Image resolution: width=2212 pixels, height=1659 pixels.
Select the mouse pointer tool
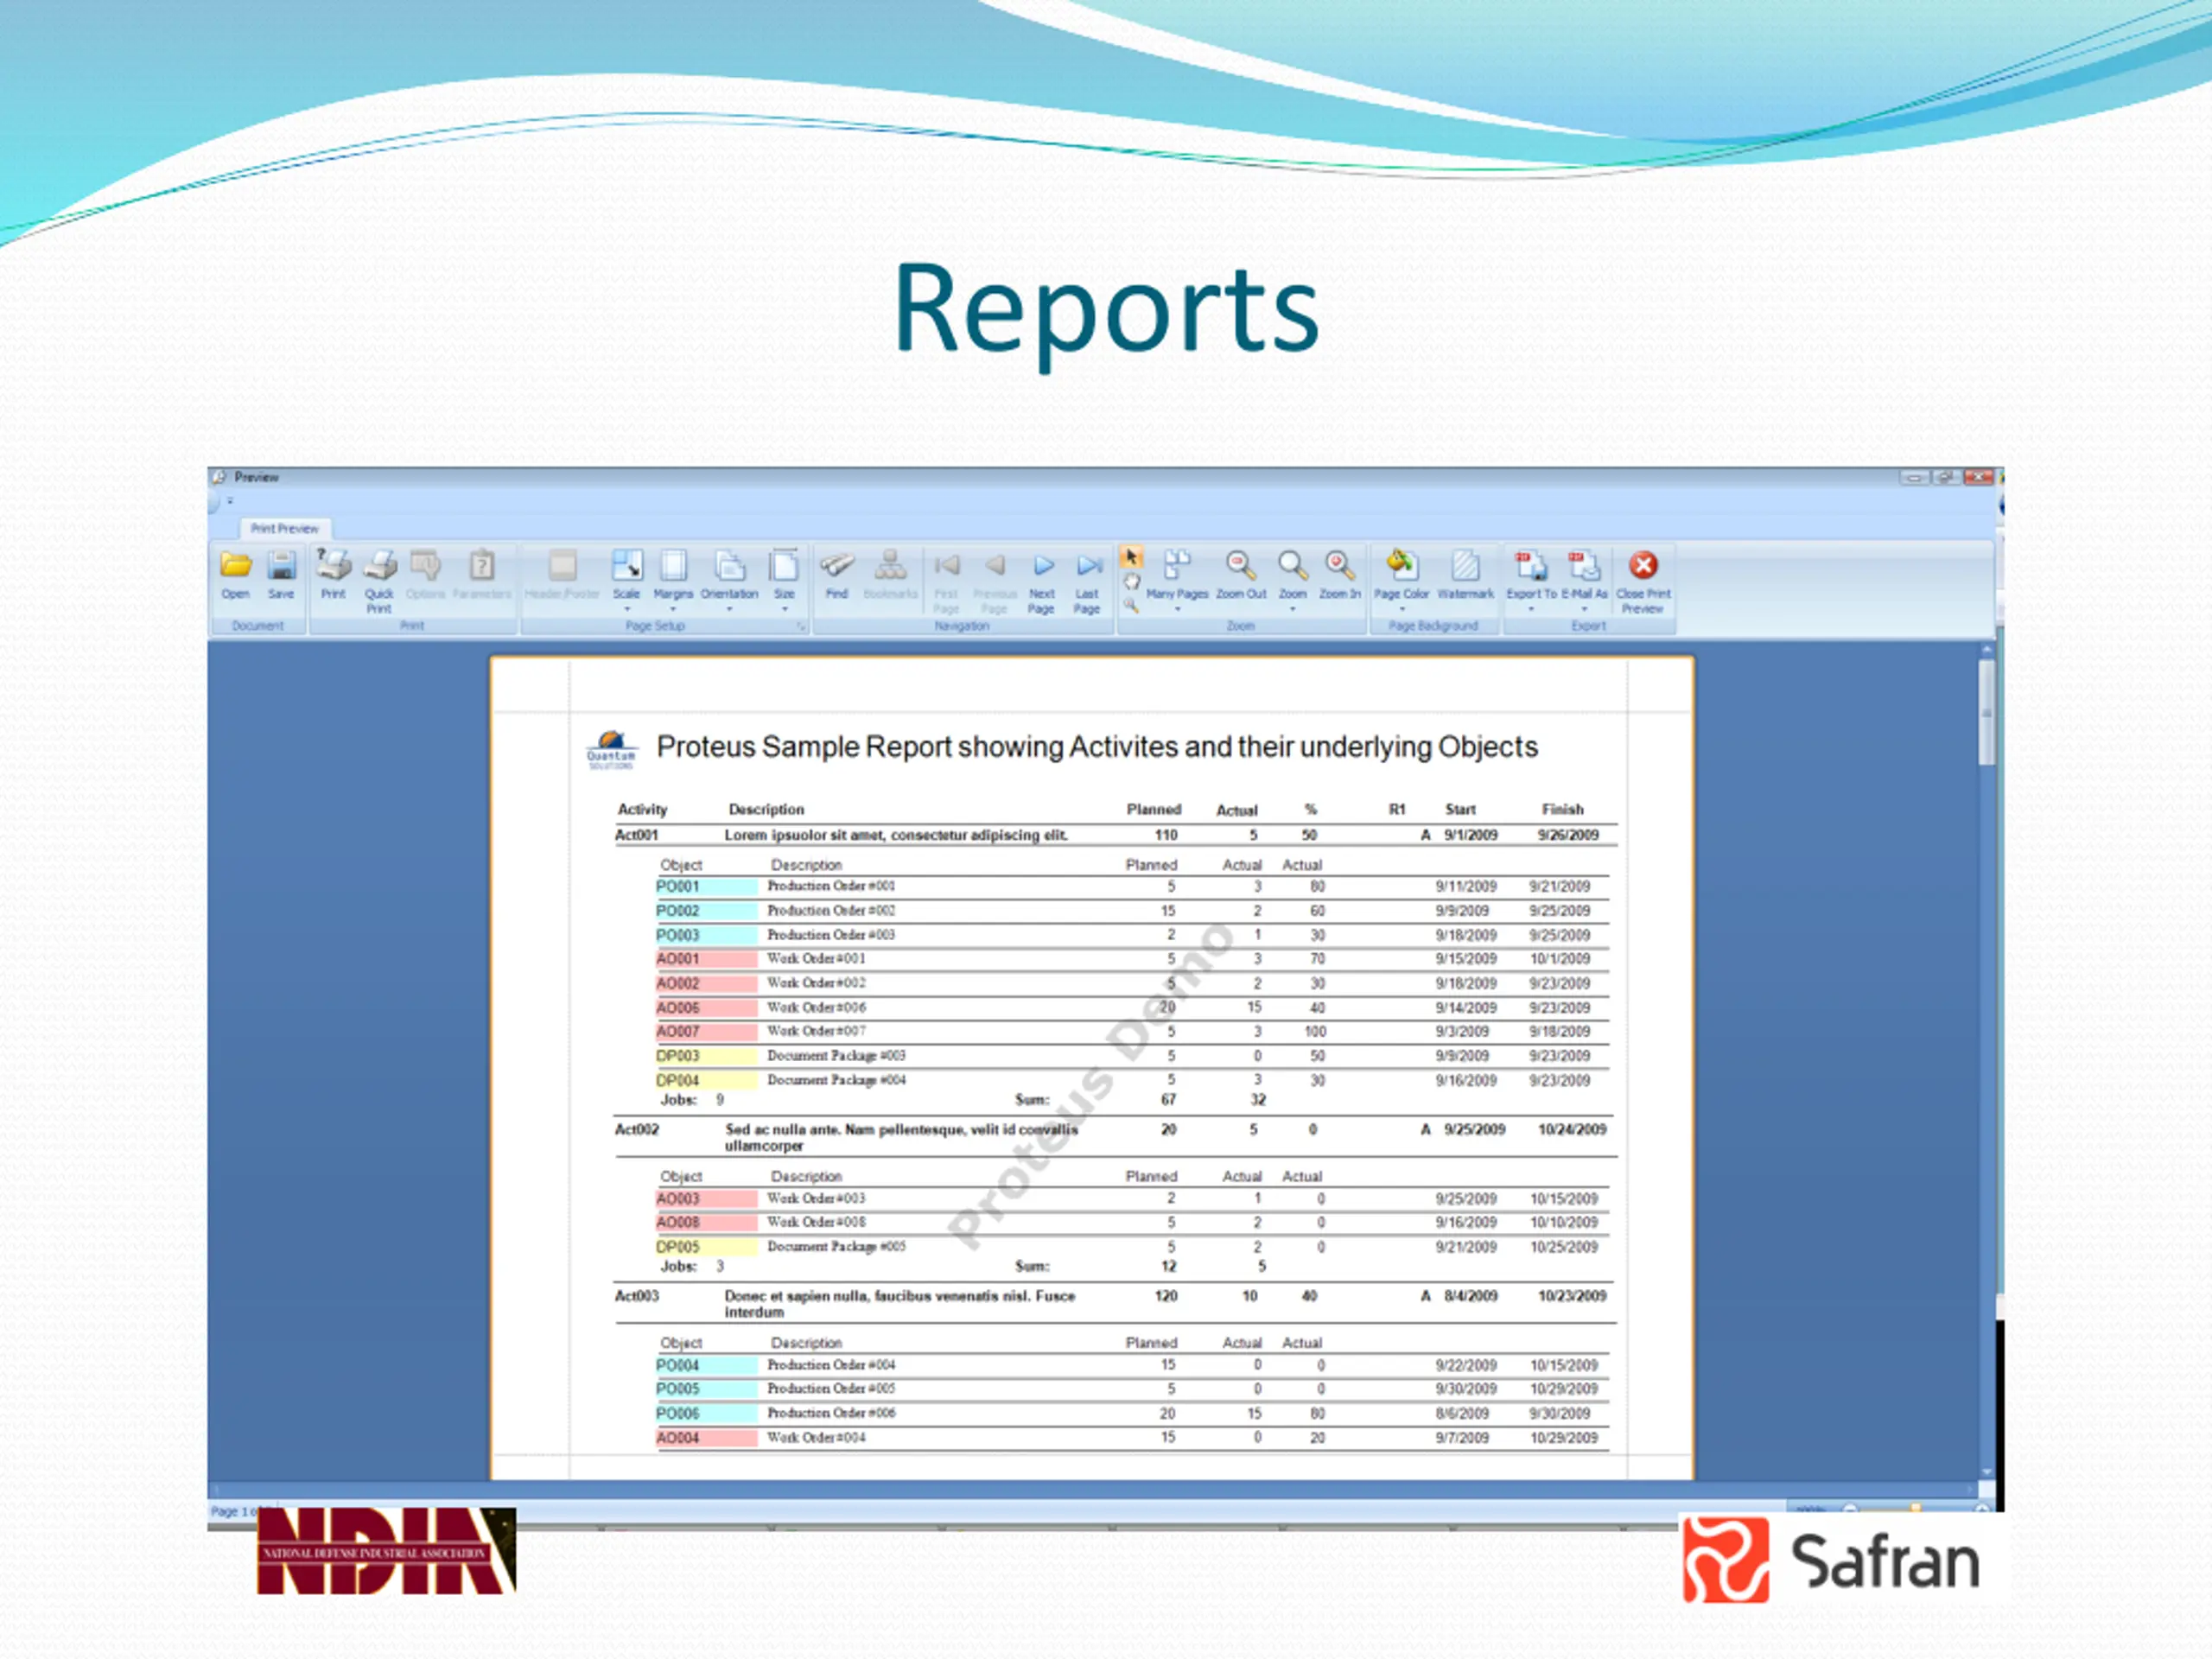pyautogui.click(x=1131, y=557)
